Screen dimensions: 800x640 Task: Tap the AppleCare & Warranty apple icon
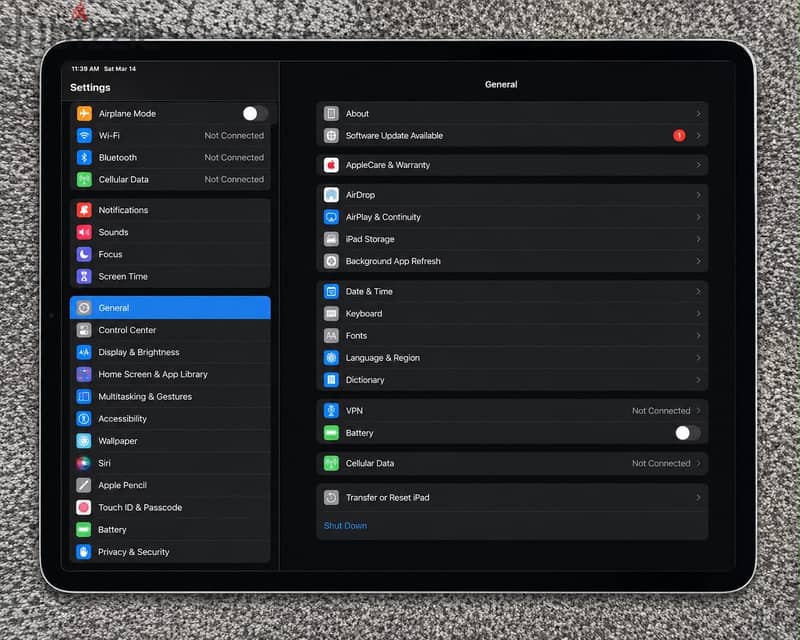(x=331, y=165)
